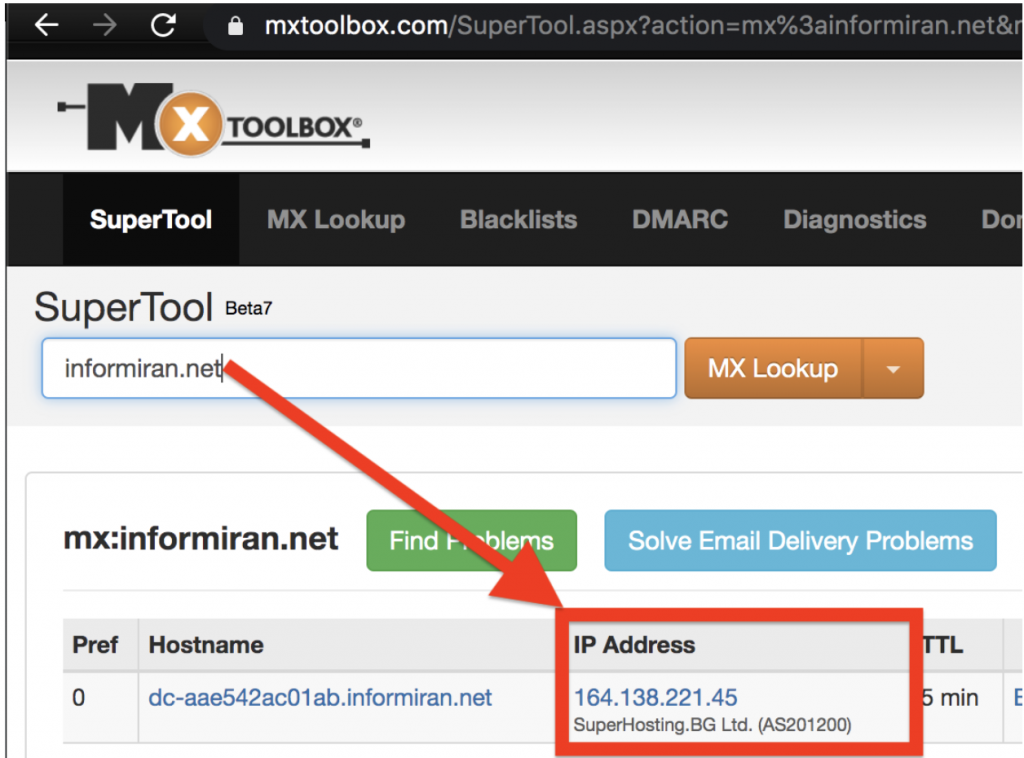The width and height of the screenshot is (1024, 758).
Task: Switch to the MX Lookup tab
Action: tap(336, 220)
